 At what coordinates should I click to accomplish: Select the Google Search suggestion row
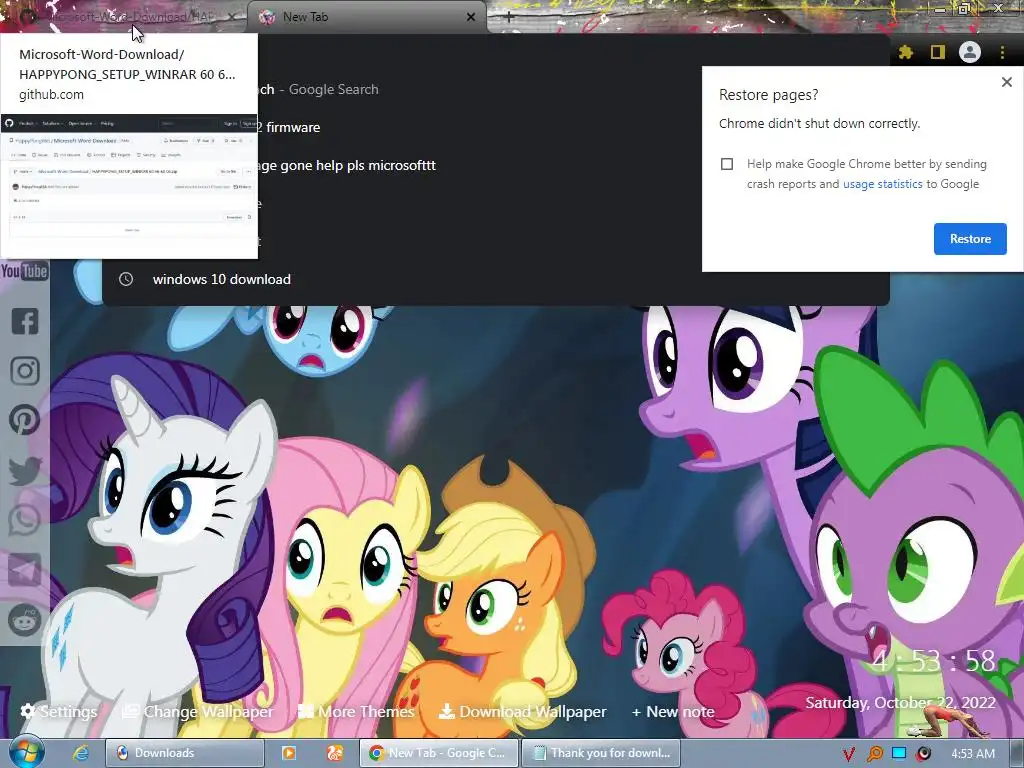496,89
